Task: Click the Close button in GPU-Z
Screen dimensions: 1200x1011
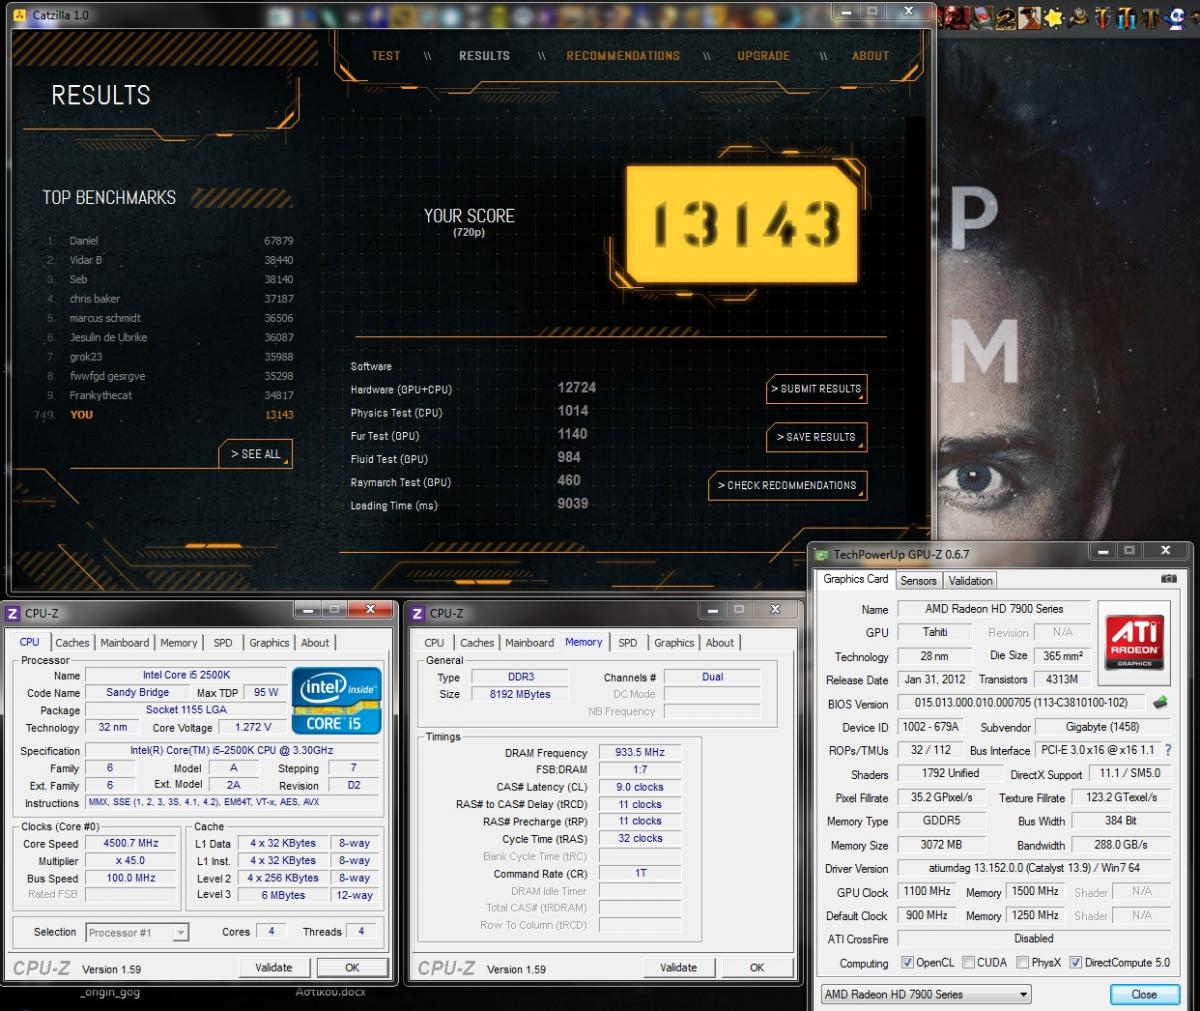Action: click(1144, 994)
